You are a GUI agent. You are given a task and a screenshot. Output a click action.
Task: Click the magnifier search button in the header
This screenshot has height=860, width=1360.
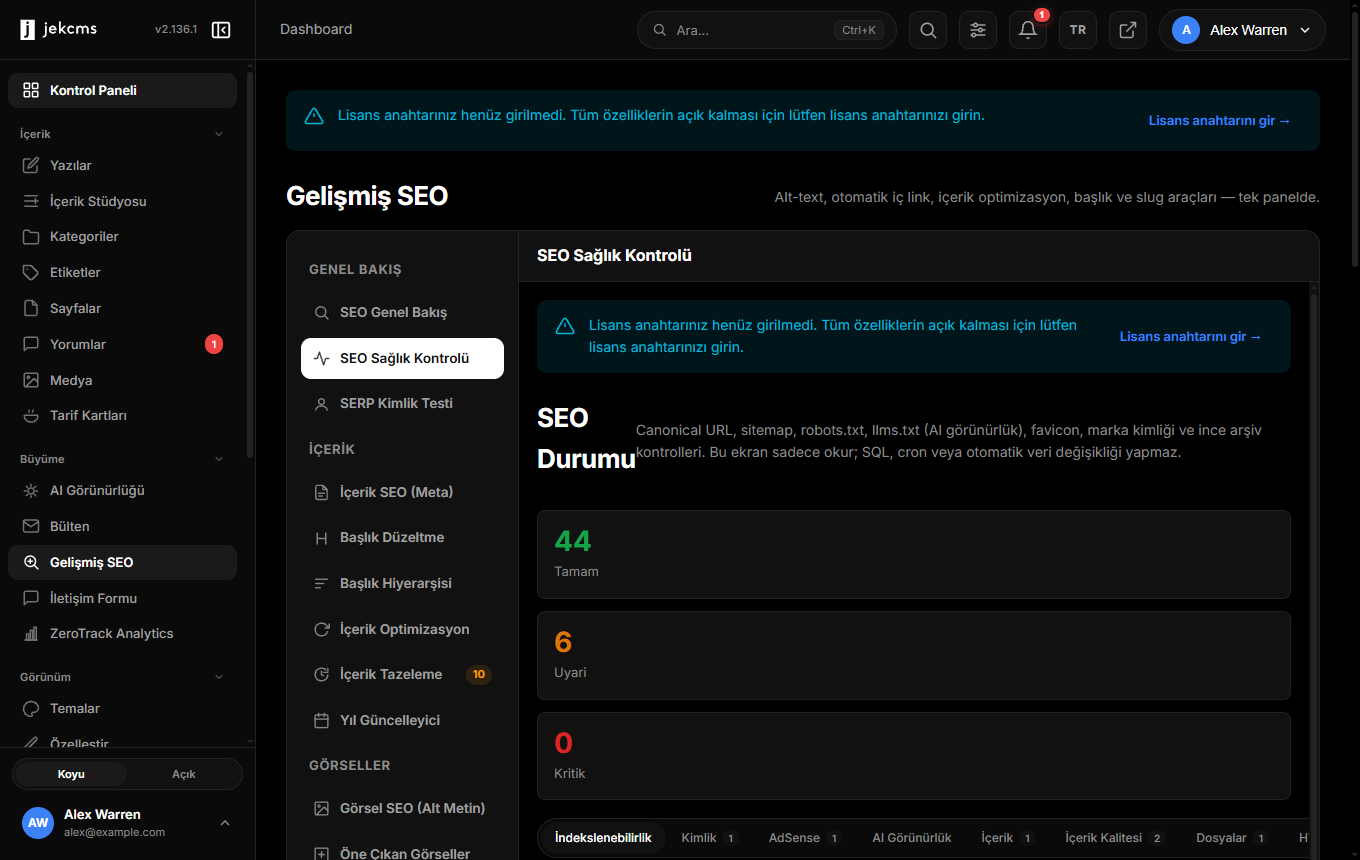click(928, 30)
